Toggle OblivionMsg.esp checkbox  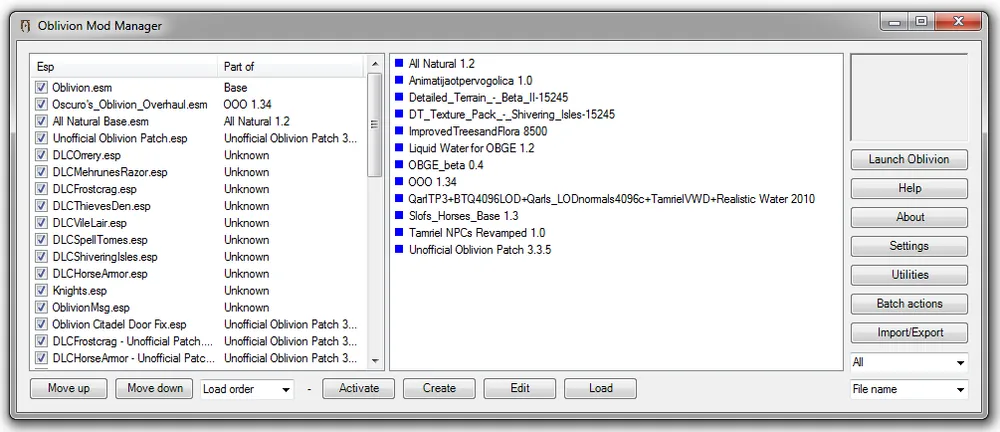(42, 307)
